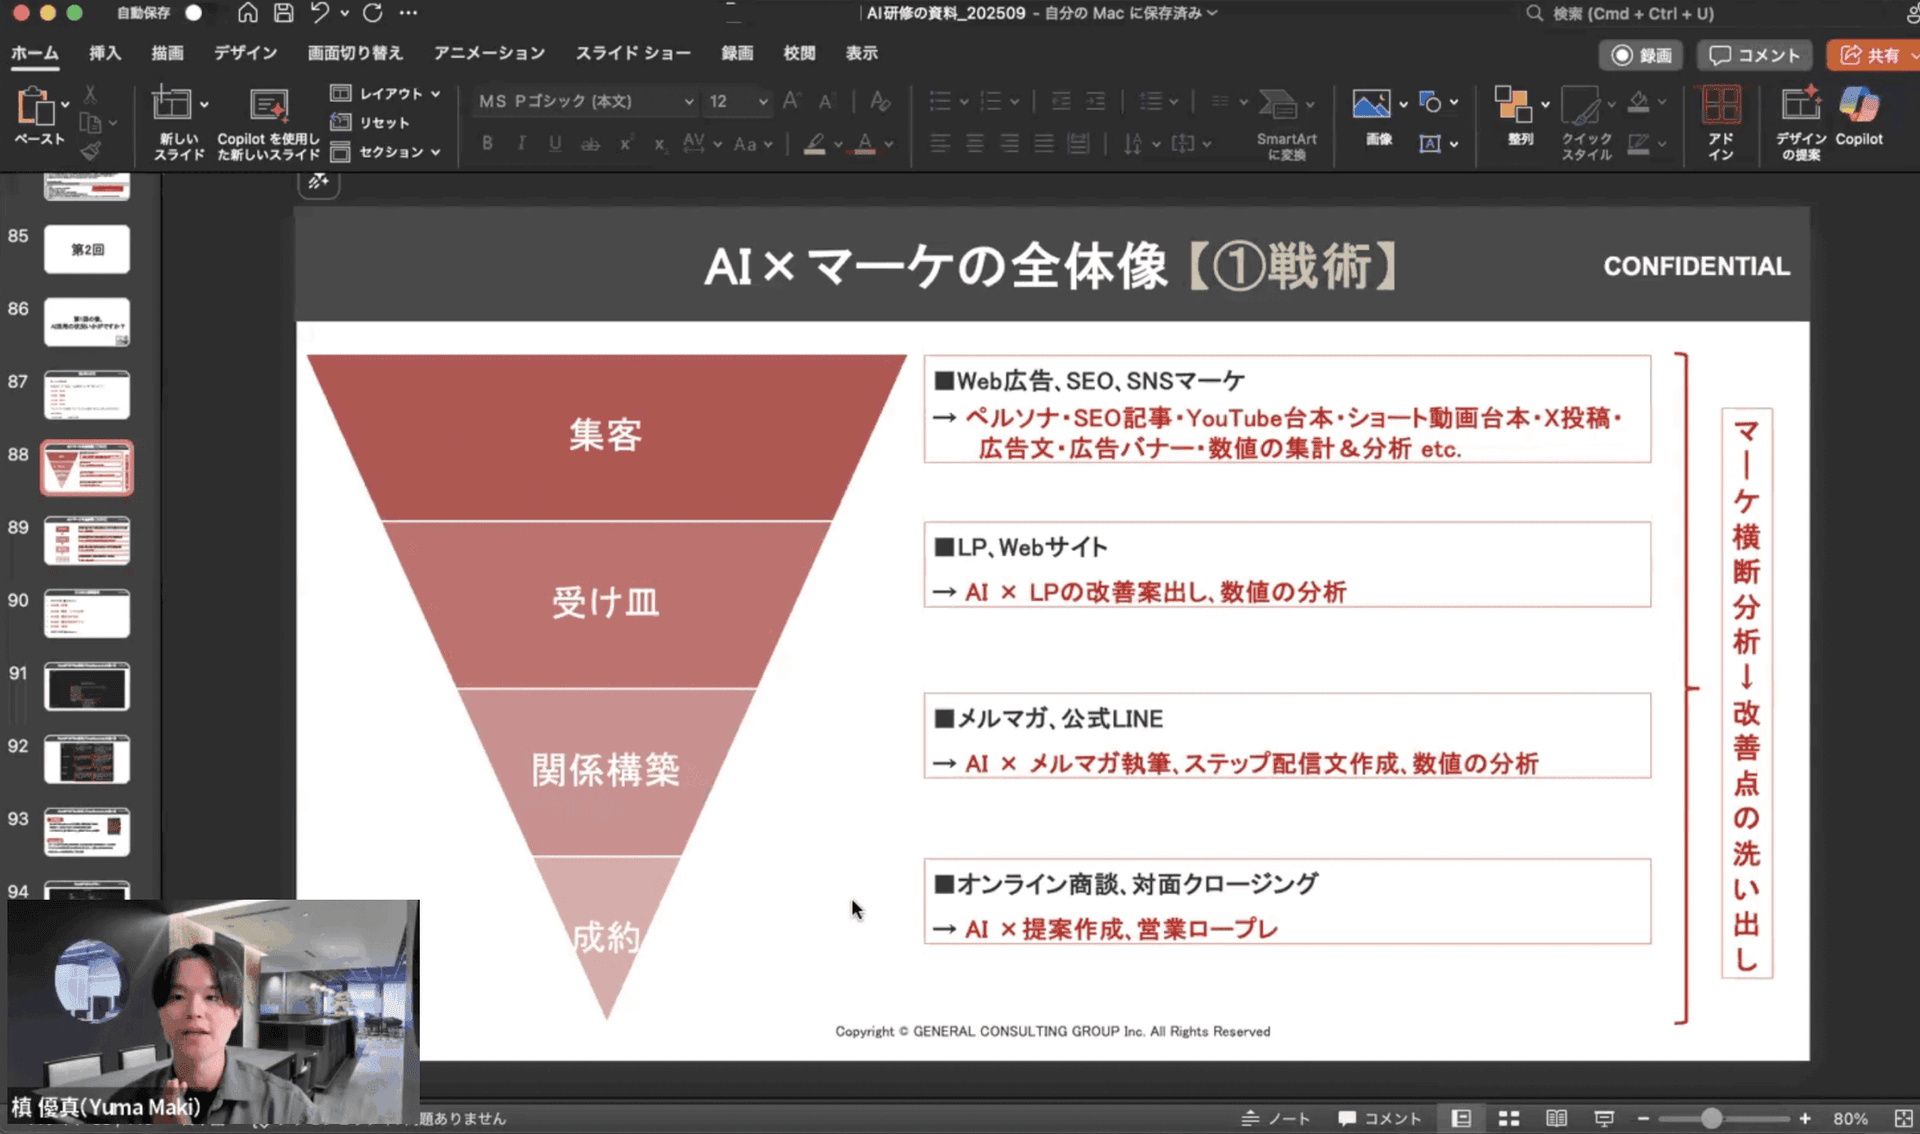1920x1134 pixels.
Task: Open クイックスタイル gallery
Action: point(1582,120)
